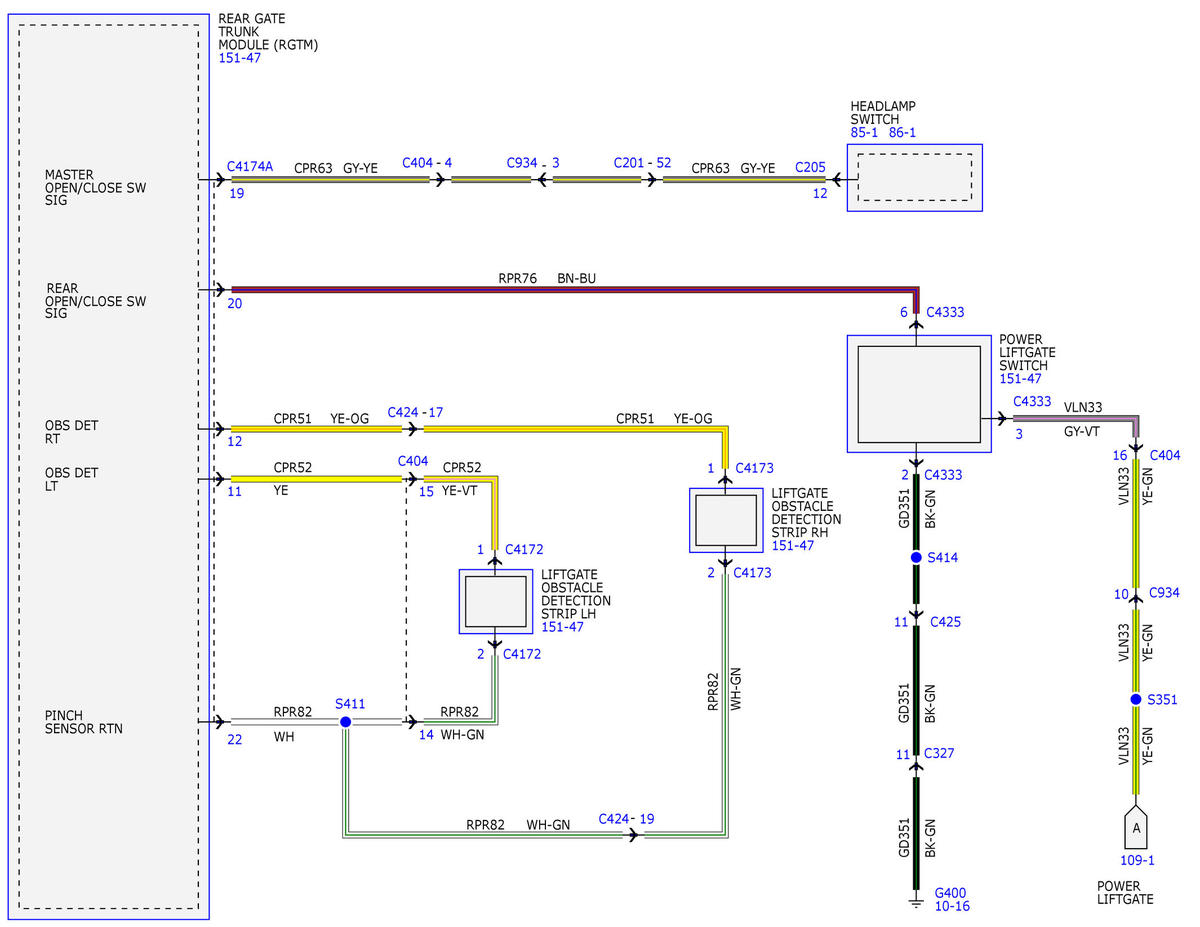This screenshot has height=927, width=1200.
Task: Select the C201 - 52 connector label
Action: click(642, 162)
